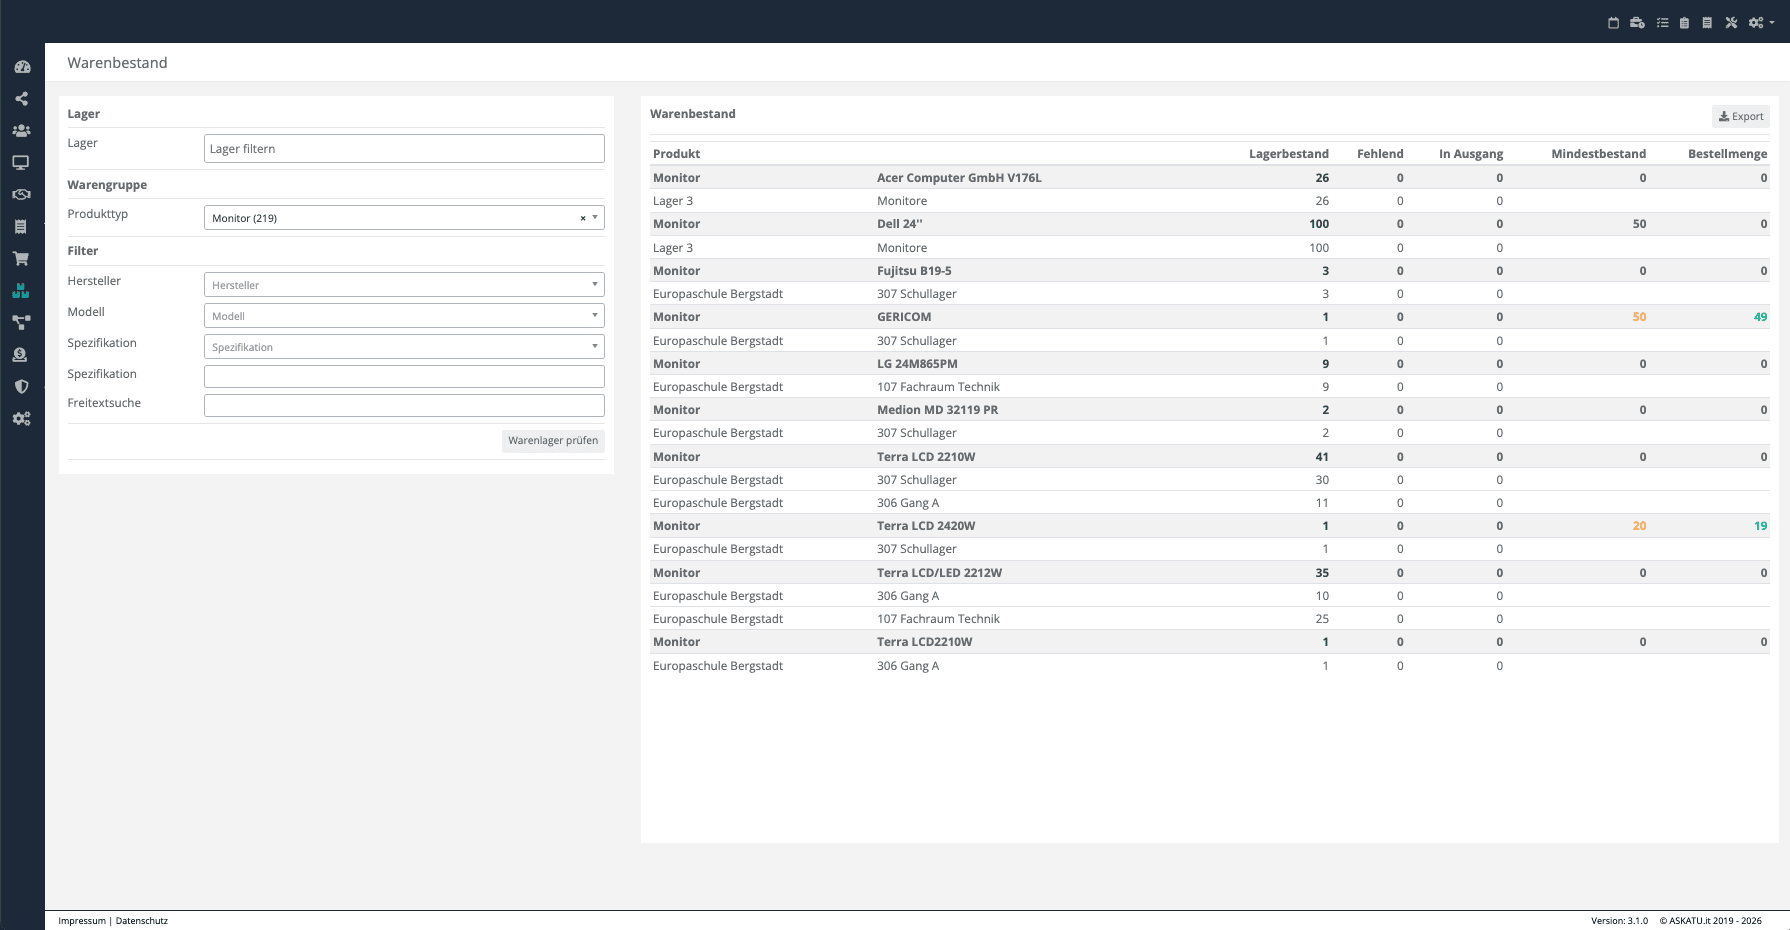This screenshot has width=1790, height=930.
Task: Open the receipt sidebar icon
Action: point(22,227)
